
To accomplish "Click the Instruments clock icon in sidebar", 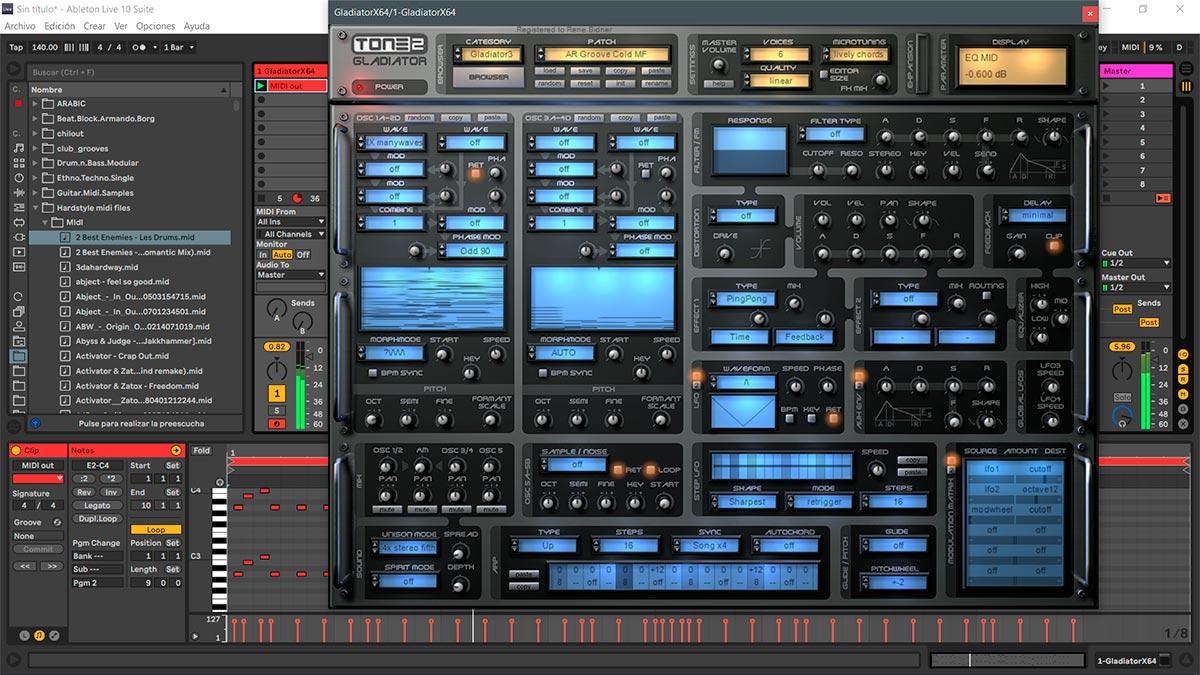I will click(18, 177).
